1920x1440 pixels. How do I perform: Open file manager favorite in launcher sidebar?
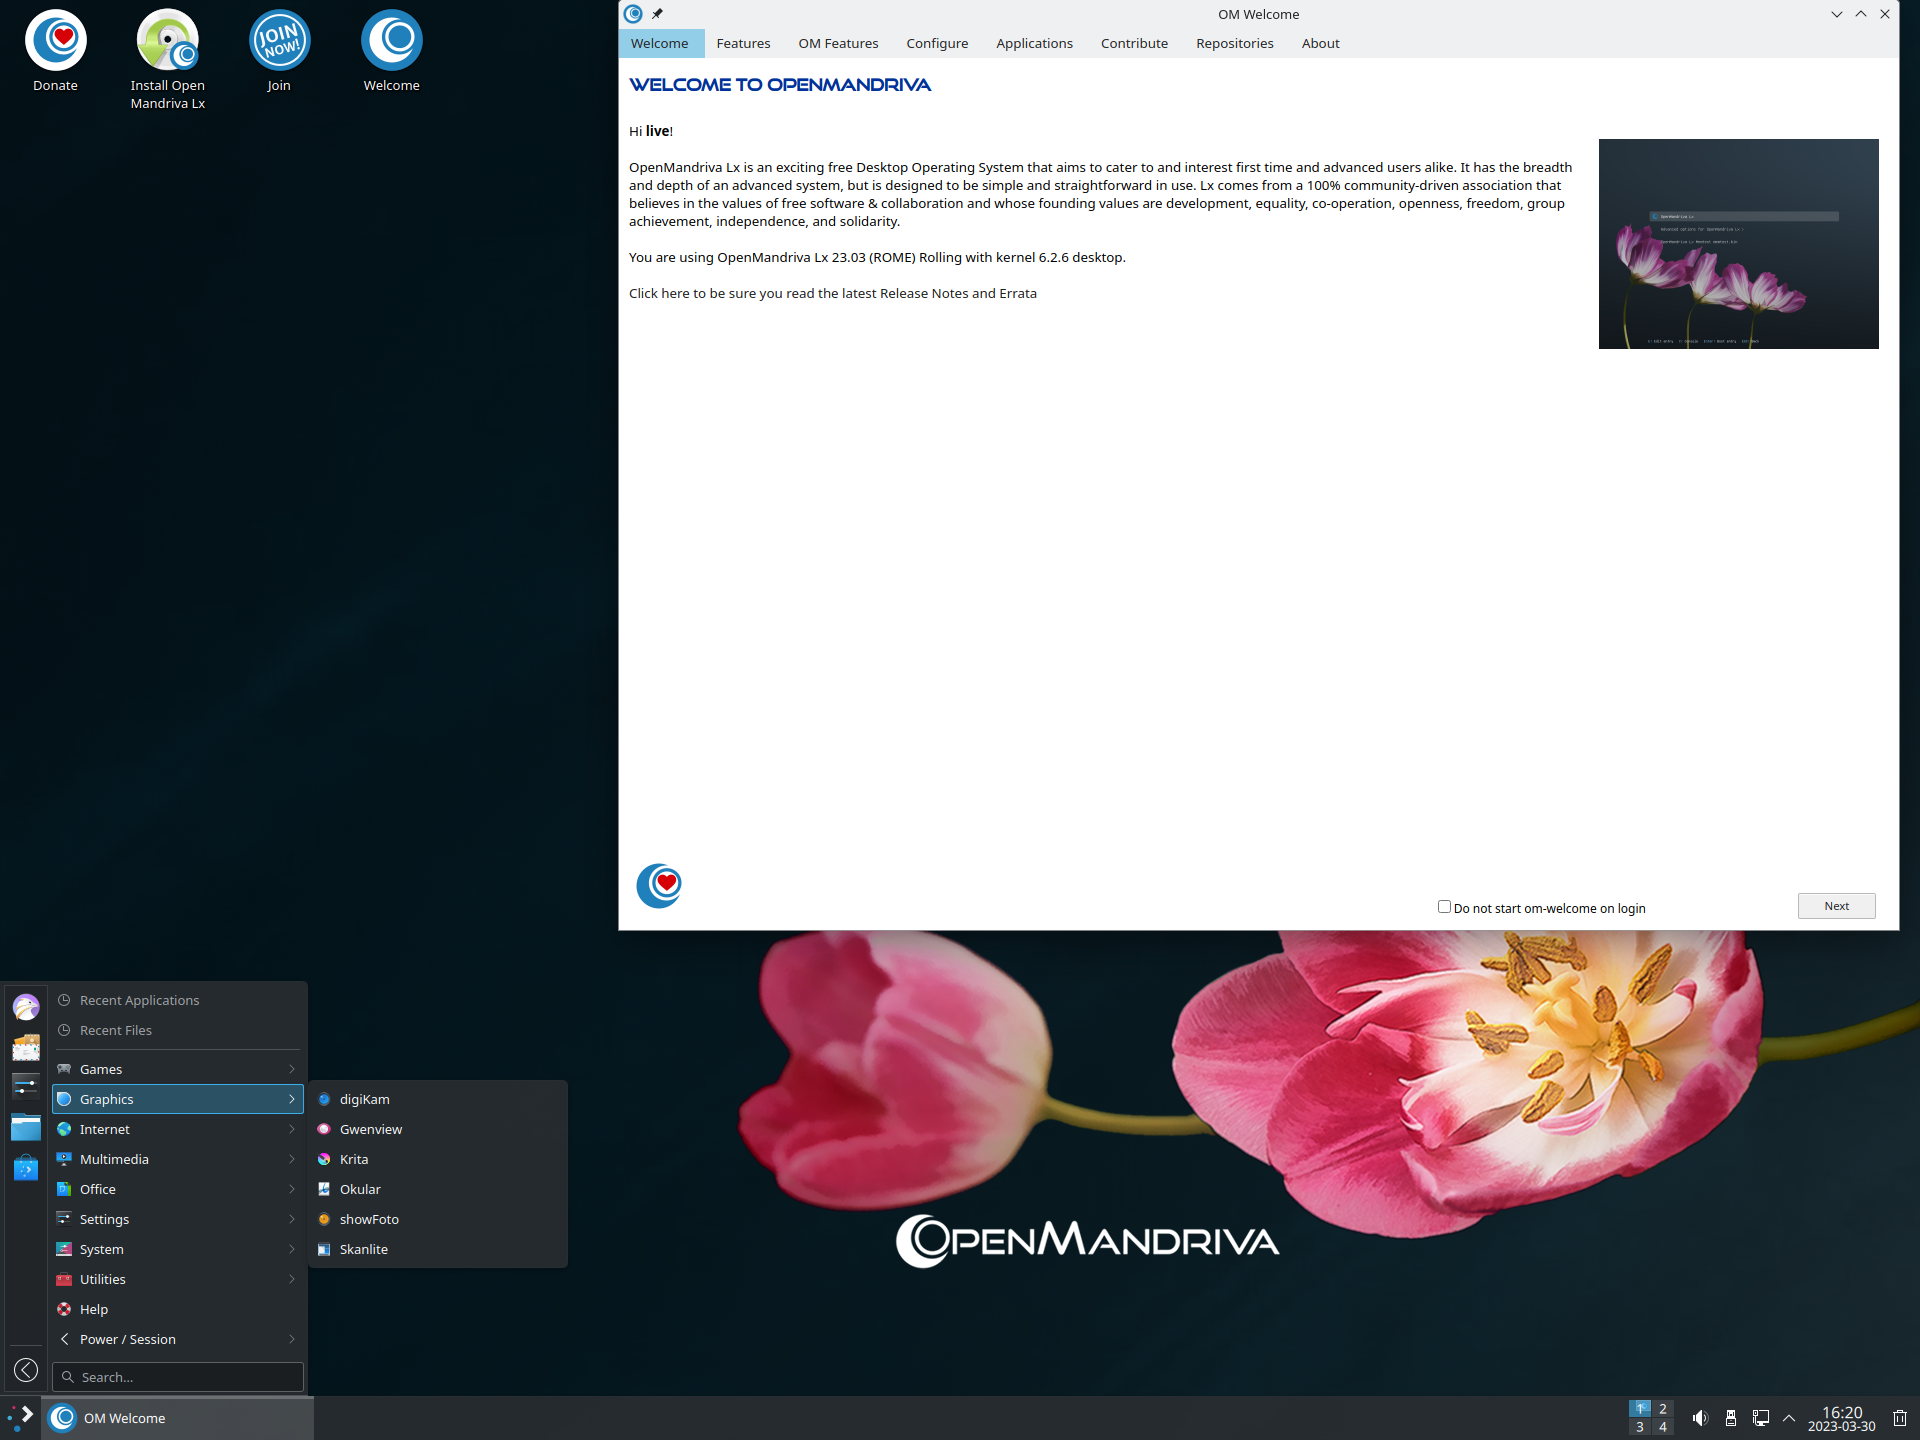coord(26,1128)
